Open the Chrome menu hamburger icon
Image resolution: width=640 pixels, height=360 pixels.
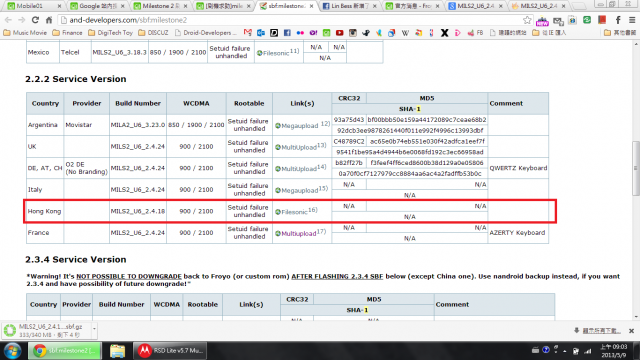point(632,20)
